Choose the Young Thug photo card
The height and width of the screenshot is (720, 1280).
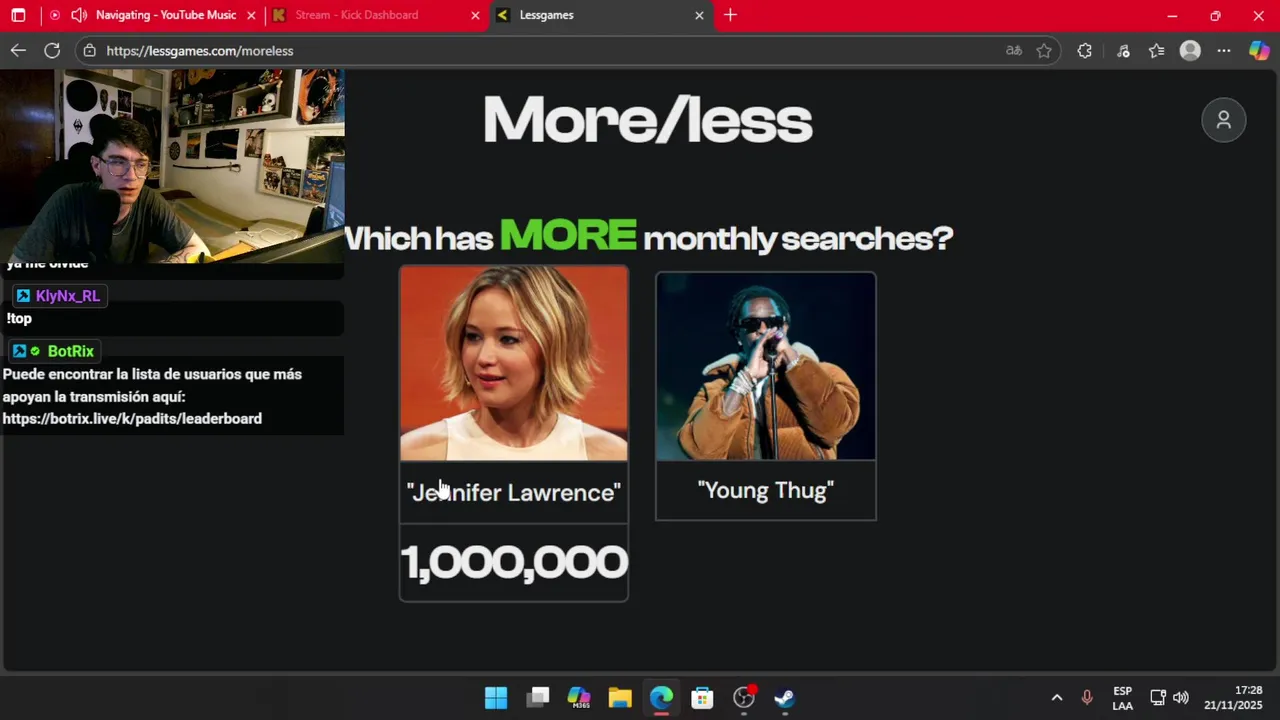coord(766,366)
